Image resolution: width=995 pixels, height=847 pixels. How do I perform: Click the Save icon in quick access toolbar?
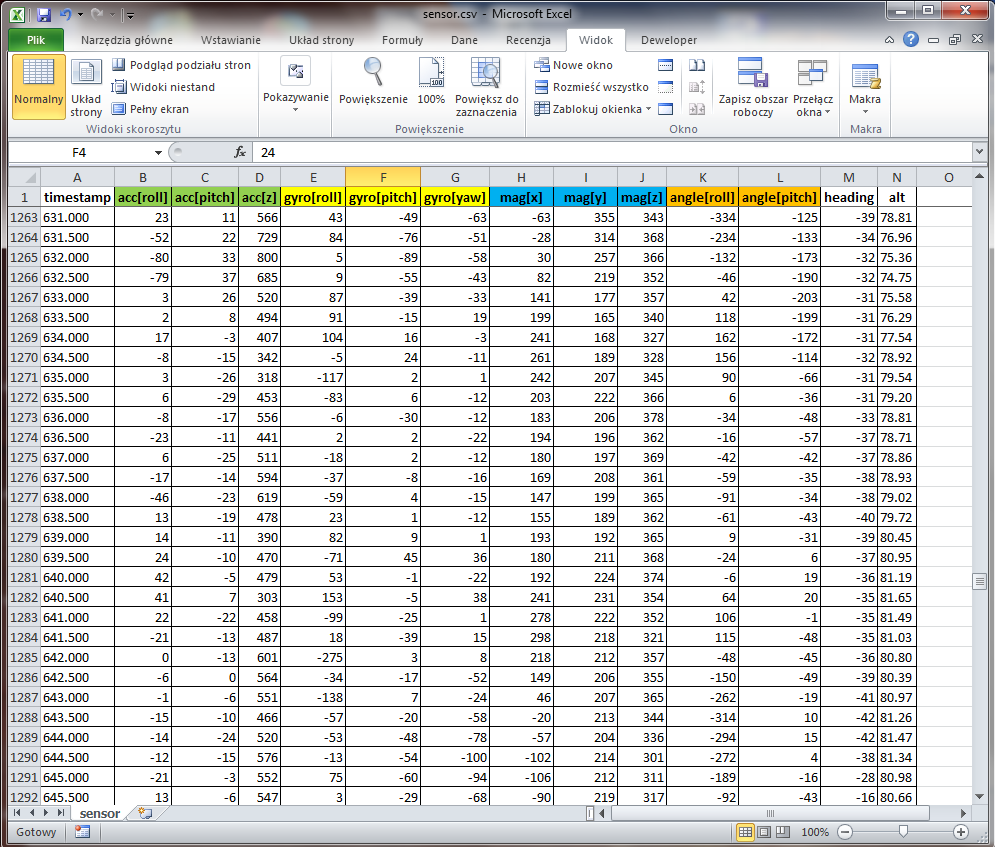[43, 16]
